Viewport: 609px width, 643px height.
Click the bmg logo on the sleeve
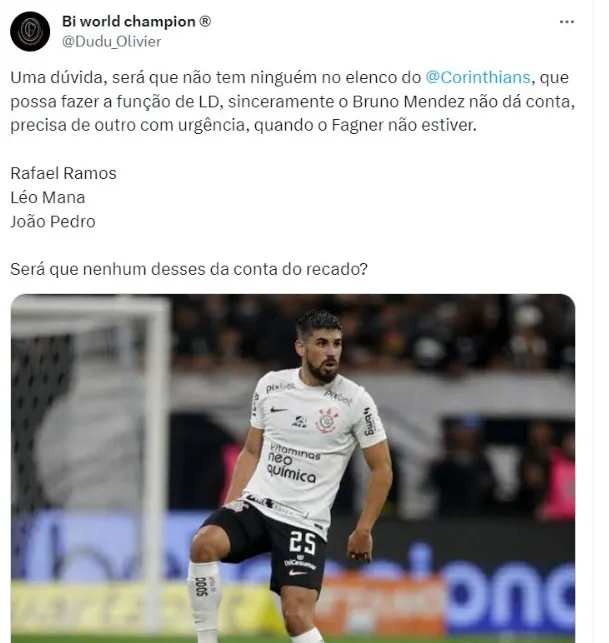click(x=370, y=421)
